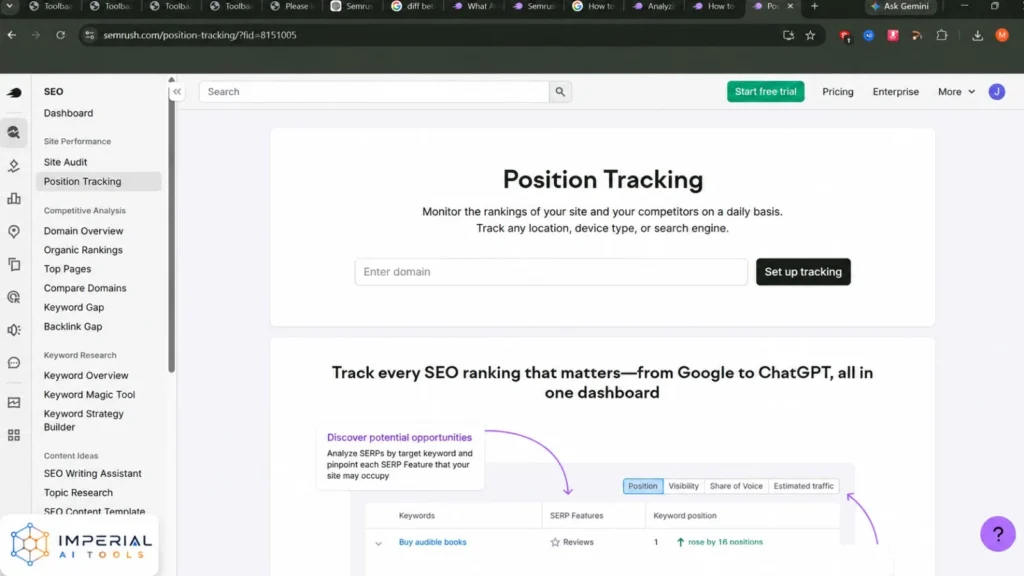Open Dashboard in SEO menu
This screenshot has height=576, width=1024.
point(69,113)
